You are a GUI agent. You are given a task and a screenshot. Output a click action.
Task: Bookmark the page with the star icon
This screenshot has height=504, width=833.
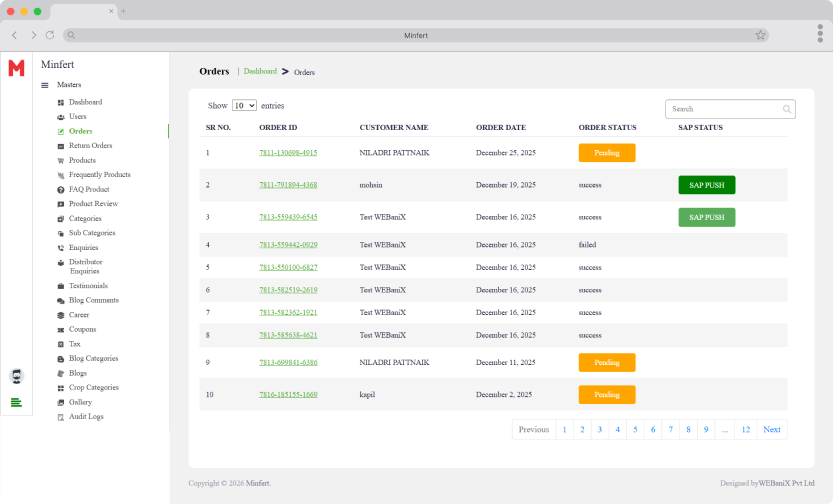[760, 35]
